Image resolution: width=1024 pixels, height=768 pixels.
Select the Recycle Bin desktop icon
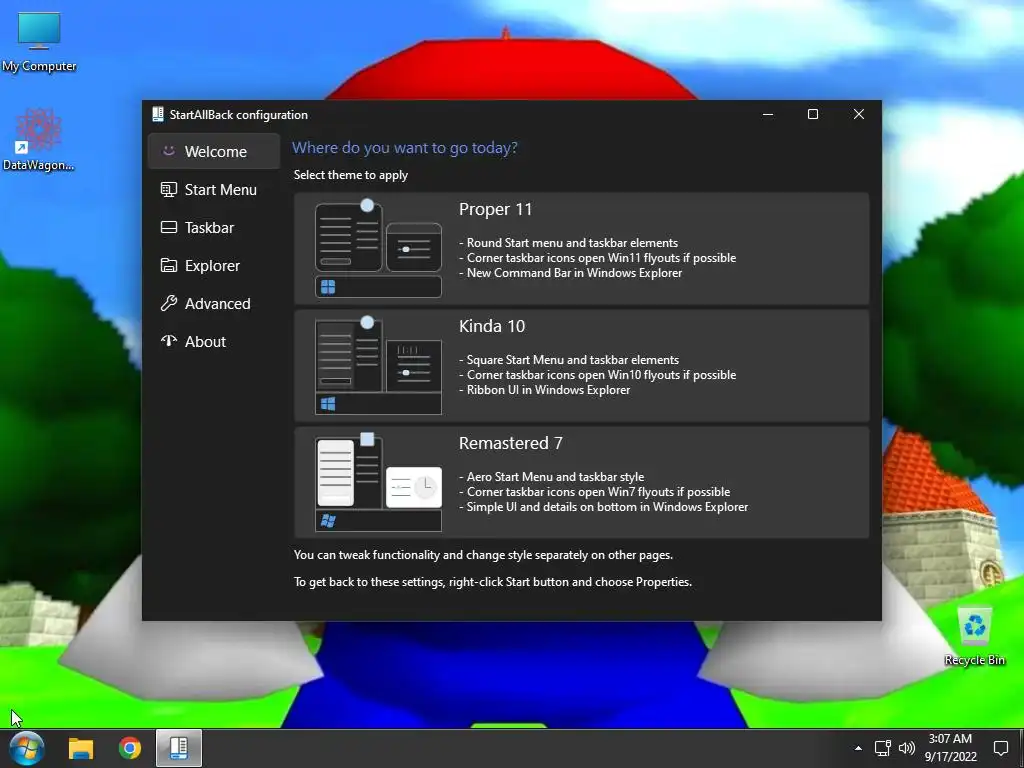coord(974,637)
